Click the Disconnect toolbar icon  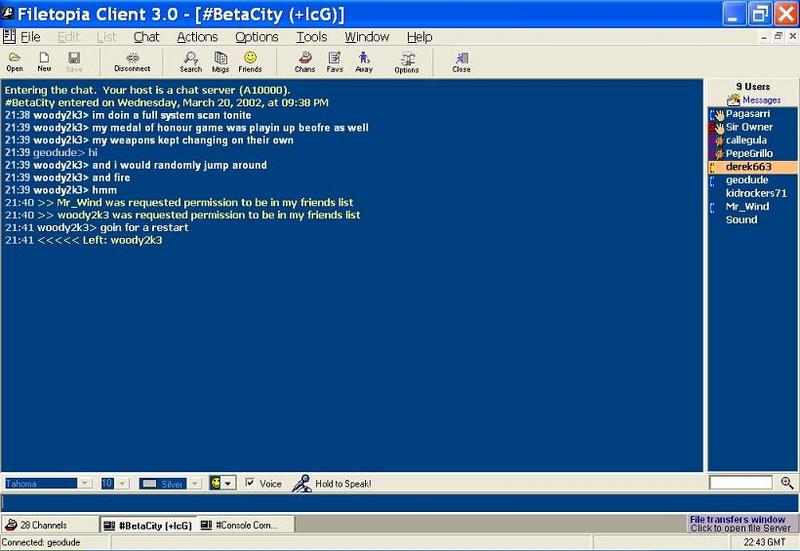(131, 62)
